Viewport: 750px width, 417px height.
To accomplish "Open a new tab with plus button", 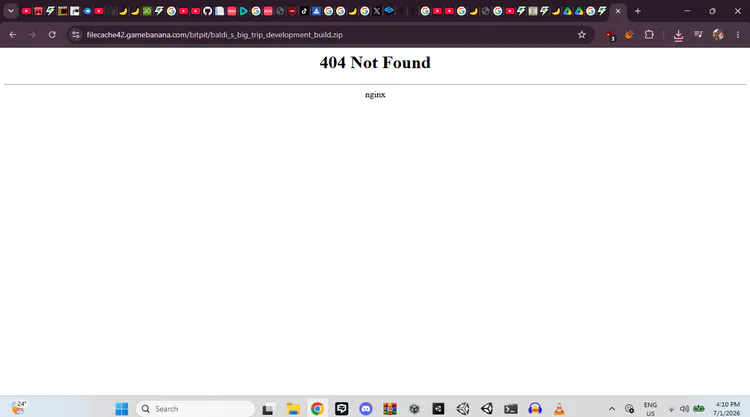I will tap(638, 11).
